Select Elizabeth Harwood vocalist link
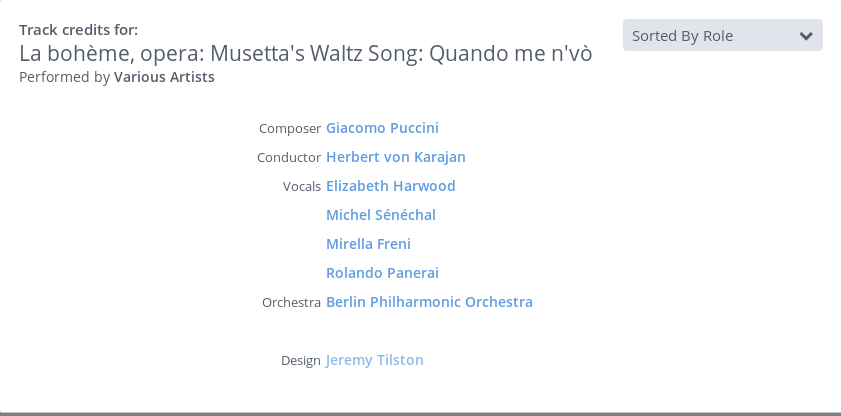Viewport: 841px width, 416px height. [x=390, y=186]
